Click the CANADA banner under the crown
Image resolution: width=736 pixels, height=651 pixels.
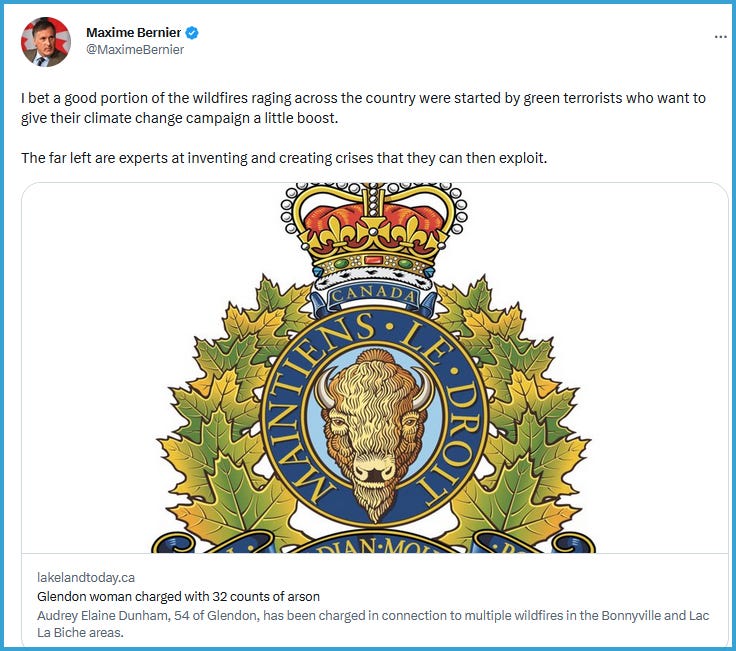373,296
